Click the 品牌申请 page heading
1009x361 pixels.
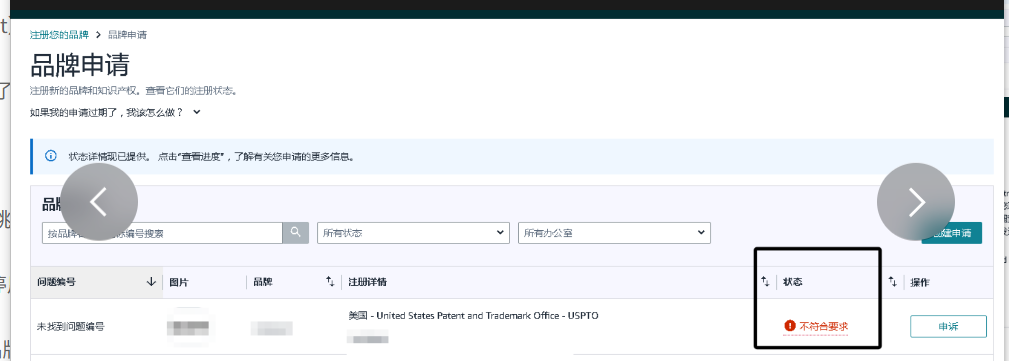[80, 65]
